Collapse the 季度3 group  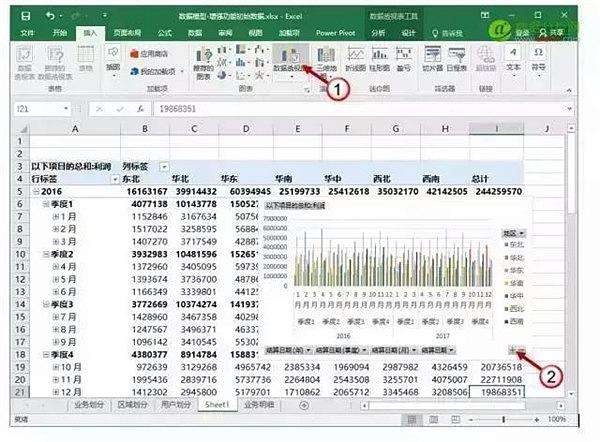(x=46, y=305)
